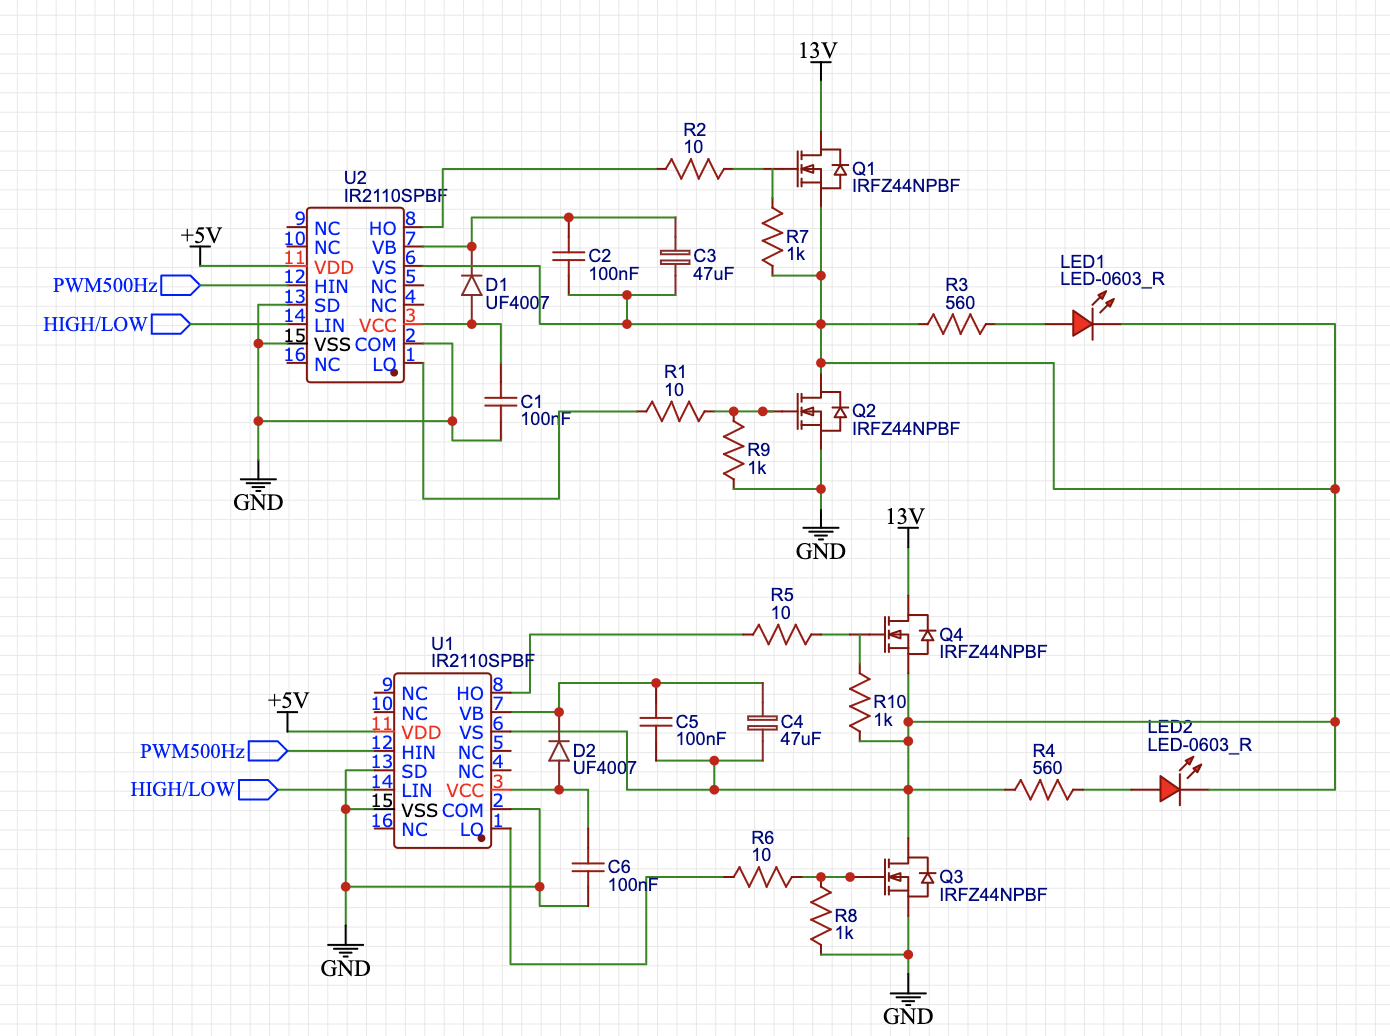
Task: Select the R8 1k resistor symbol
Action: pyautogui.click(x=821, y=917)
